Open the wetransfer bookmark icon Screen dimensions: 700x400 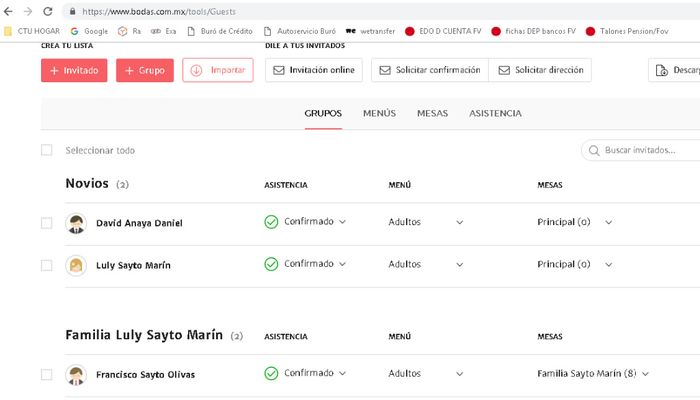(351, 31)
